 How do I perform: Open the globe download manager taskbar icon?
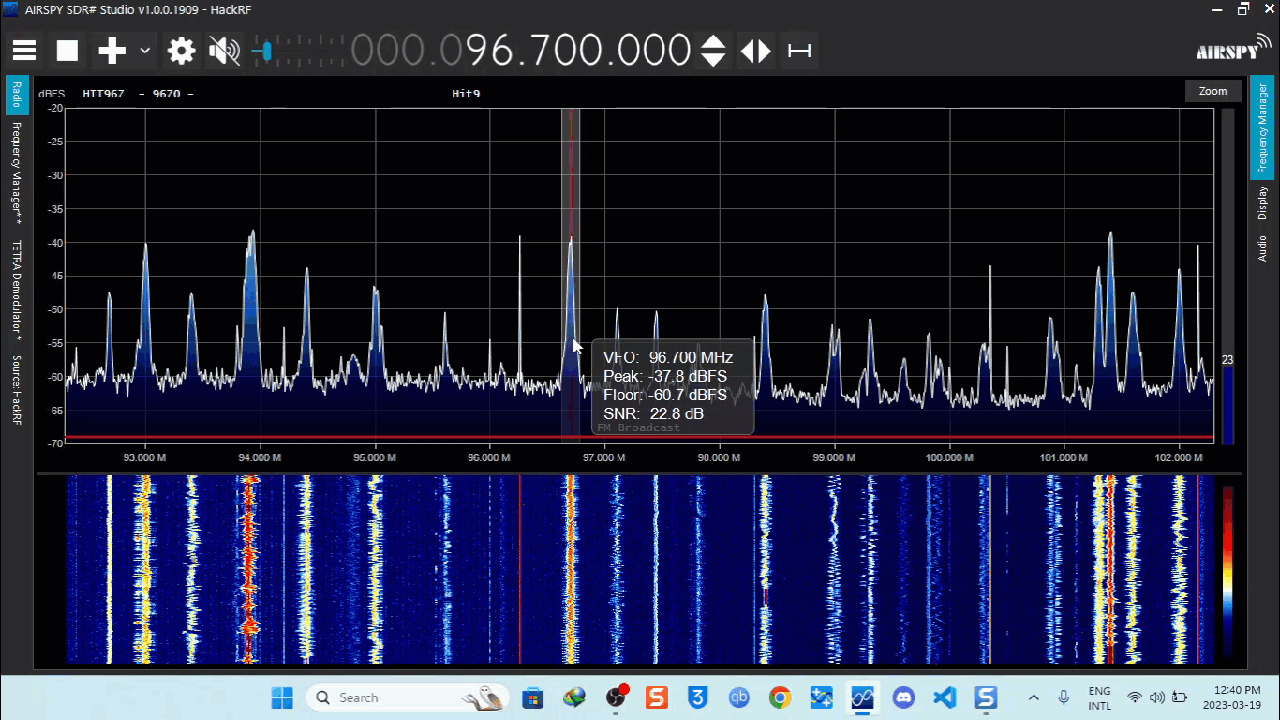[x=574, y=697]
